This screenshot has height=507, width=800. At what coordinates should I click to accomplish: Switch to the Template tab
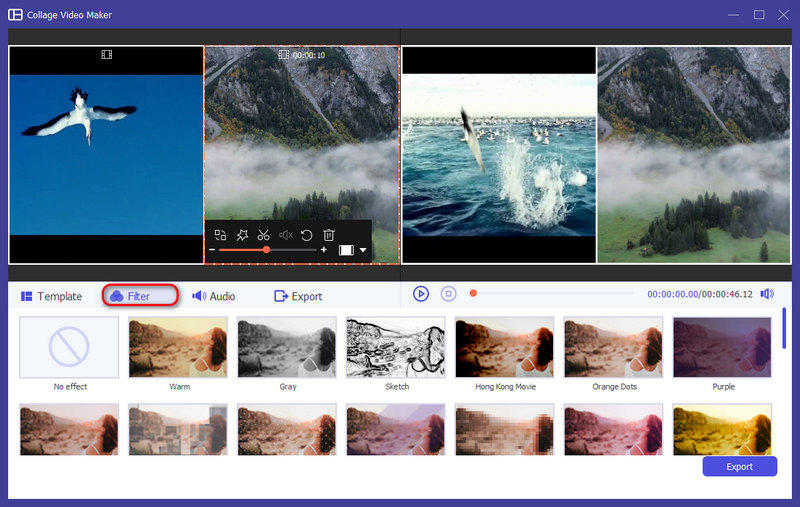pyautogui.click(x=51, y=296)
